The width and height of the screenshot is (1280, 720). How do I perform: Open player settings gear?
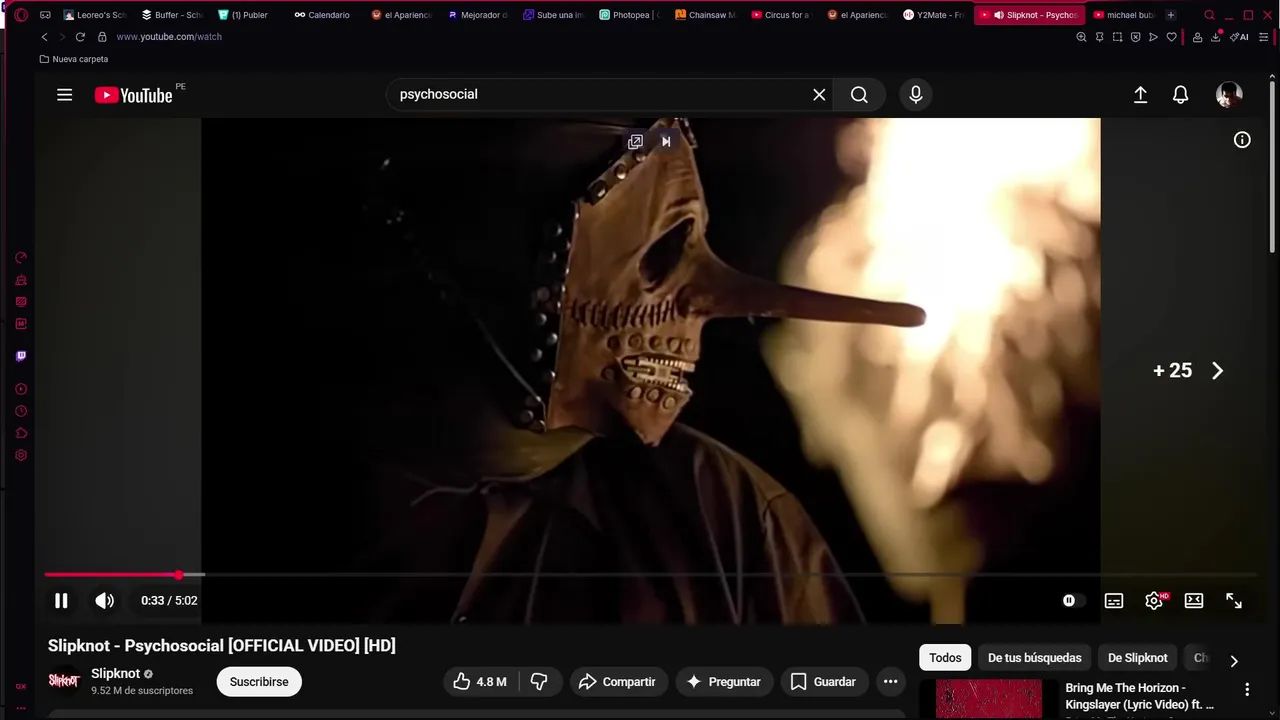1154,600
